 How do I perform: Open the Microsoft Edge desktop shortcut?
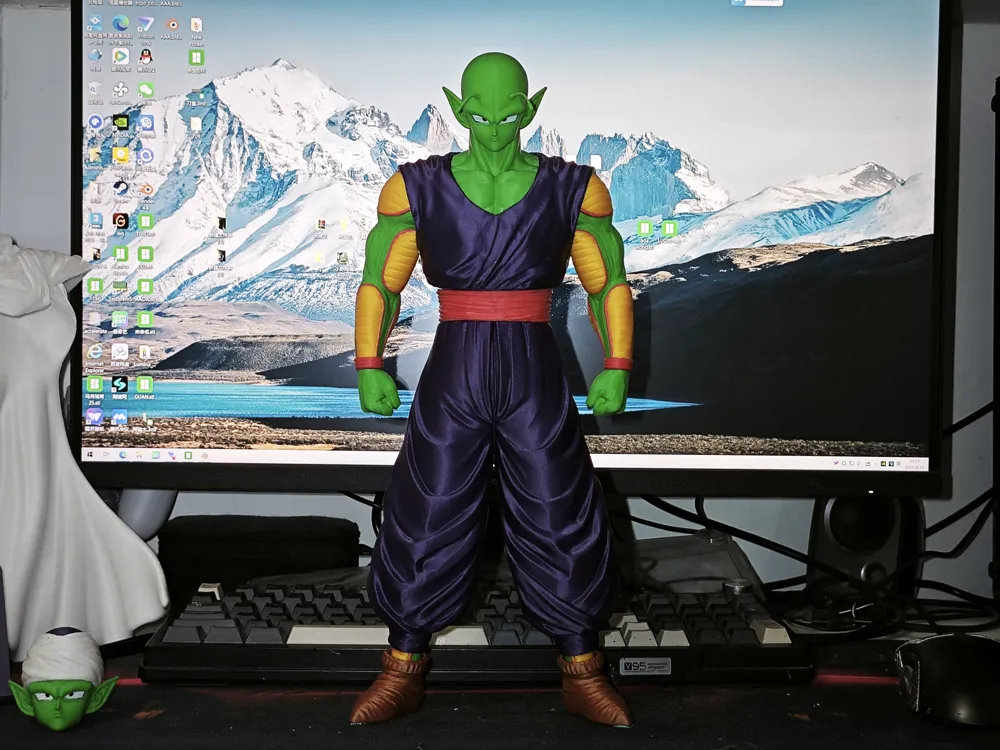coord(120,24)
